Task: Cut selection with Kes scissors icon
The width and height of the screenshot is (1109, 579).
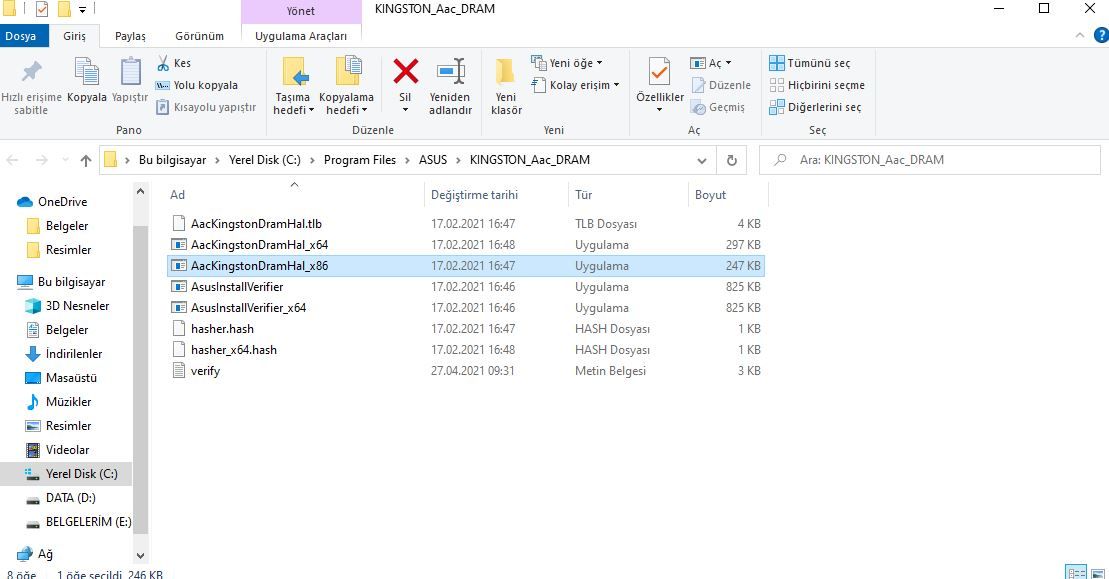Action: coord(173,63)
